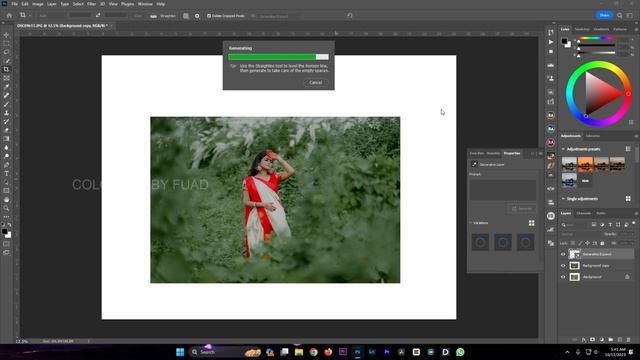Open the Filter menu

(x=91, y=4)
